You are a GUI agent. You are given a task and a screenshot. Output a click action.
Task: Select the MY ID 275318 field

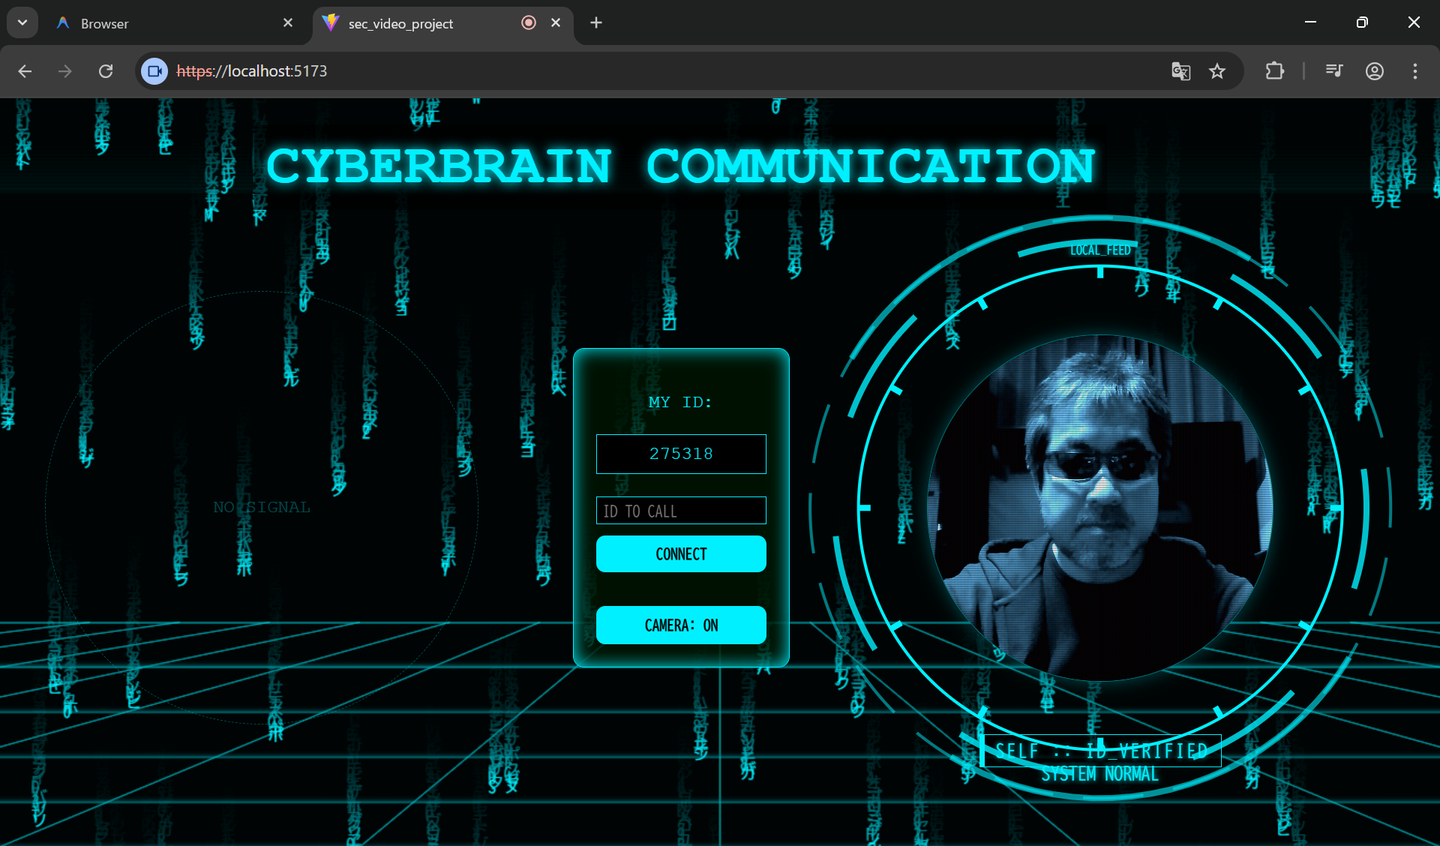[x=681, y=454]
